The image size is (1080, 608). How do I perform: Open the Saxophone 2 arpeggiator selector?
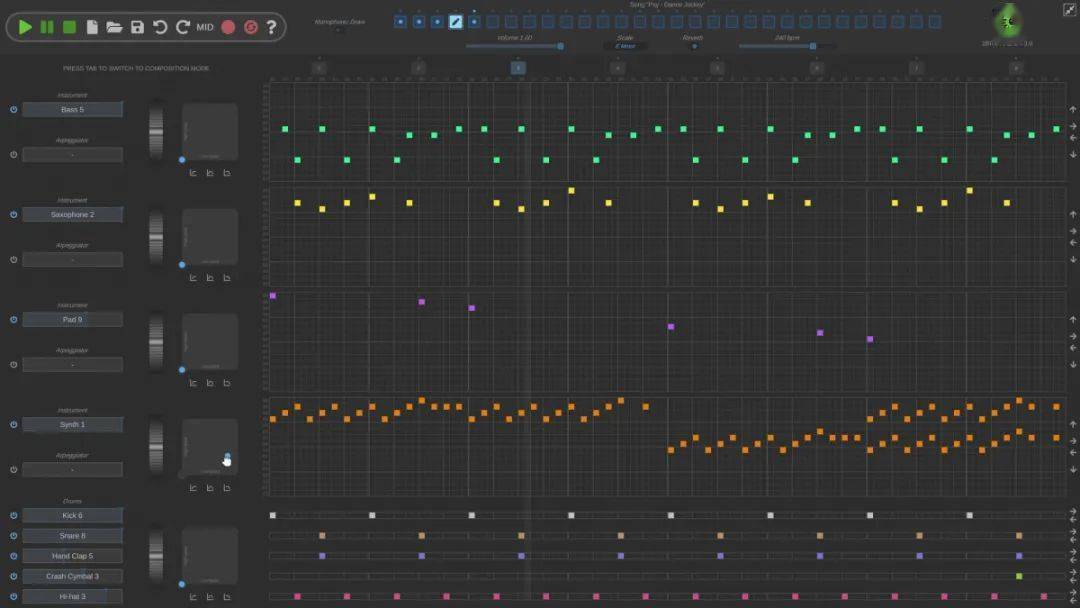(72, 260)
